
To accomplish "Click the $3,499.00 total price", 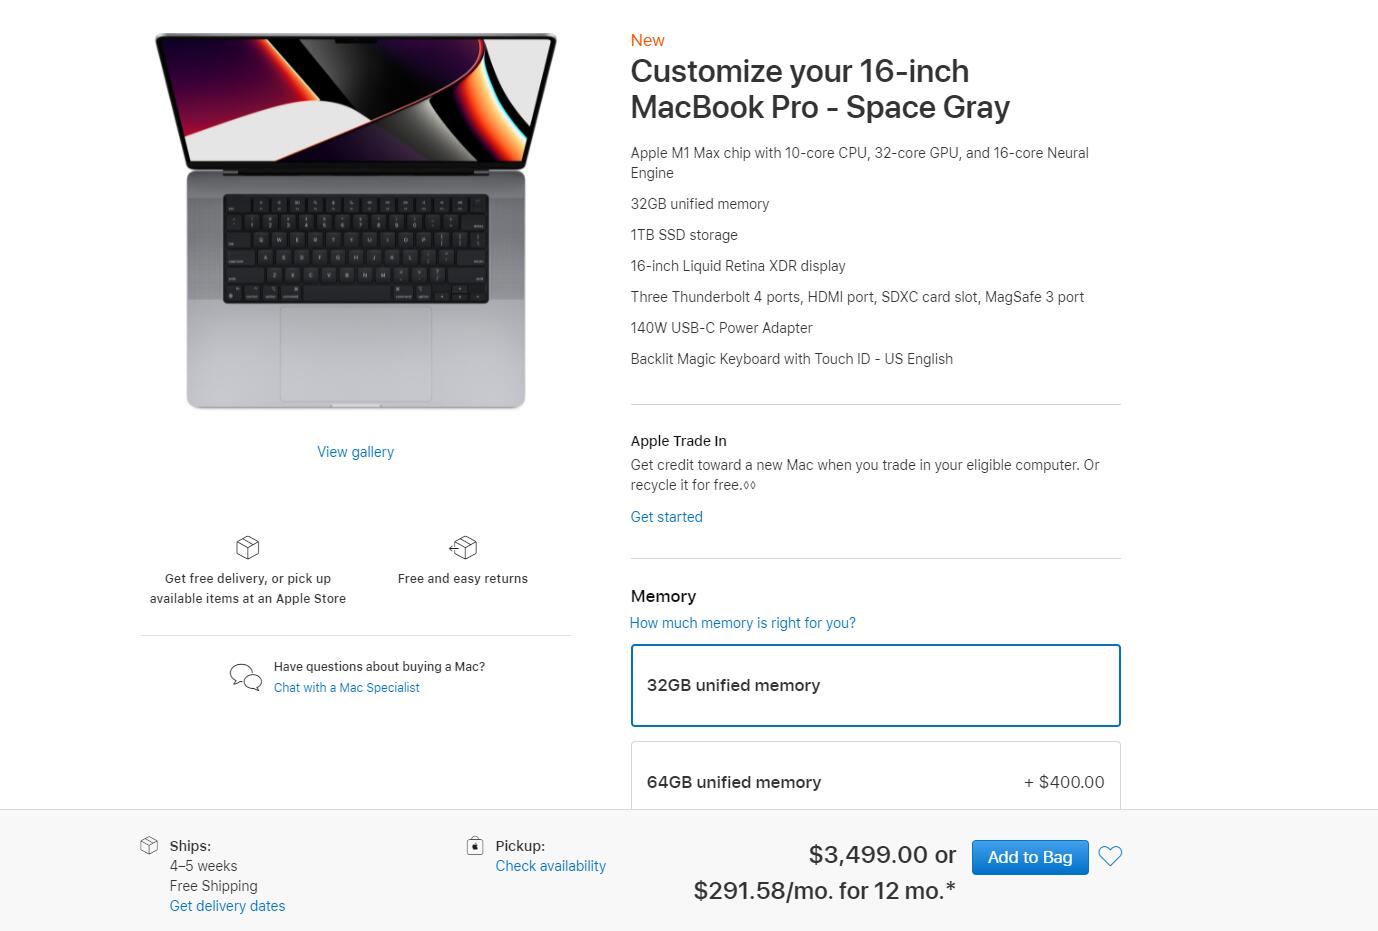I will pyautogui.click(x=867, y=855).
